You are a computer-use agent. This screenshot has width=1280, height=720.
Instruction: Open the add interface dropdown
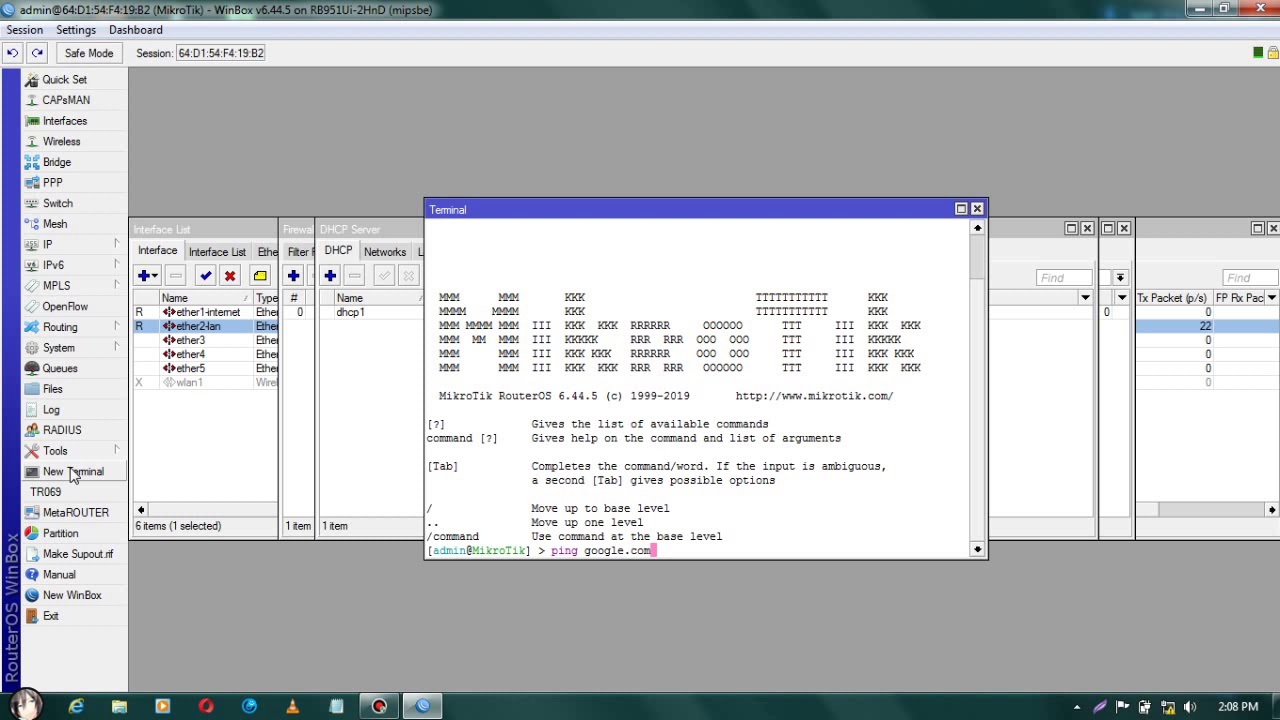click(x=148, y=276)
